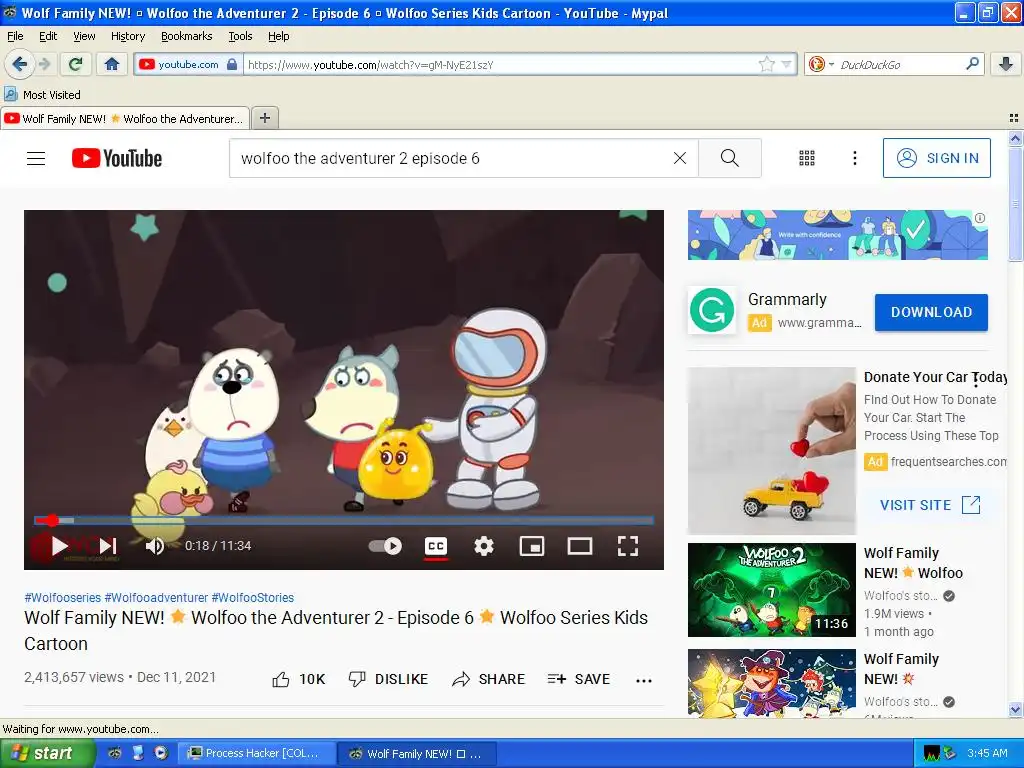This screenshot has width=1024, height=768.
Task: Go back using the browser back arrow
Action: tap(20, 64)
